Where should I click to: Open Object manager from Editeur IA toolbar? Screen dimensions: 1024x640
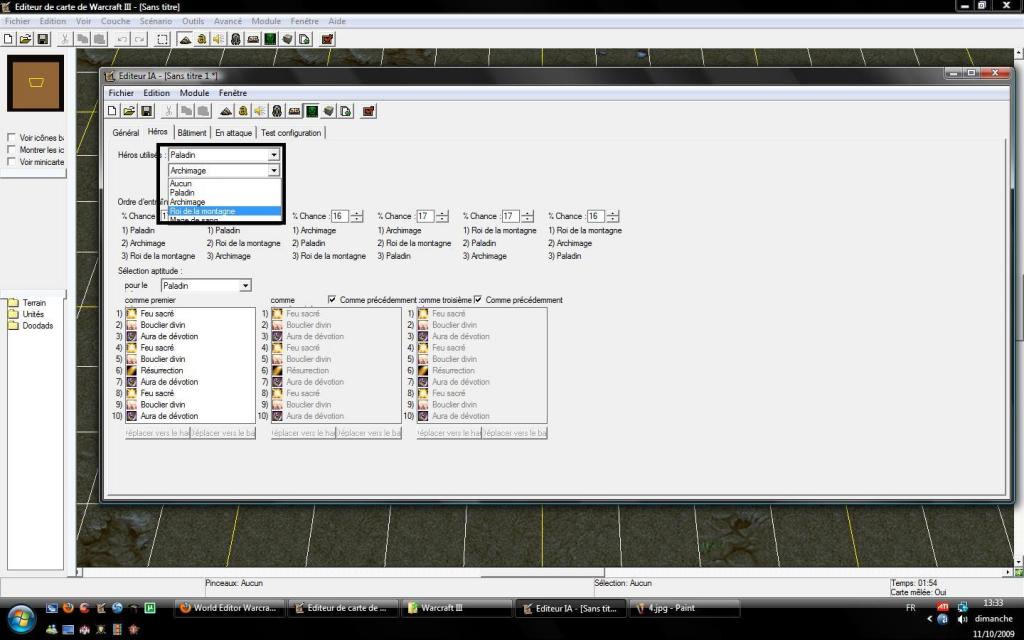[328, 111]
